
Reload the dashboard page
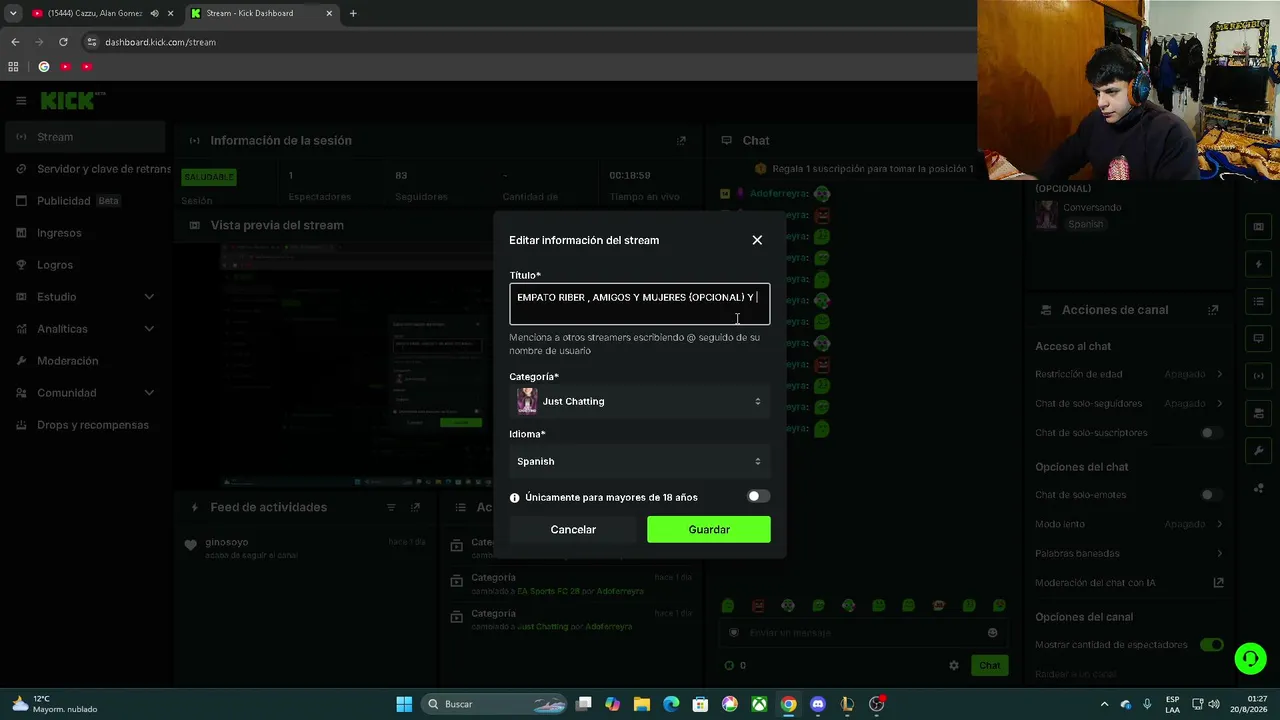(63, 42)
